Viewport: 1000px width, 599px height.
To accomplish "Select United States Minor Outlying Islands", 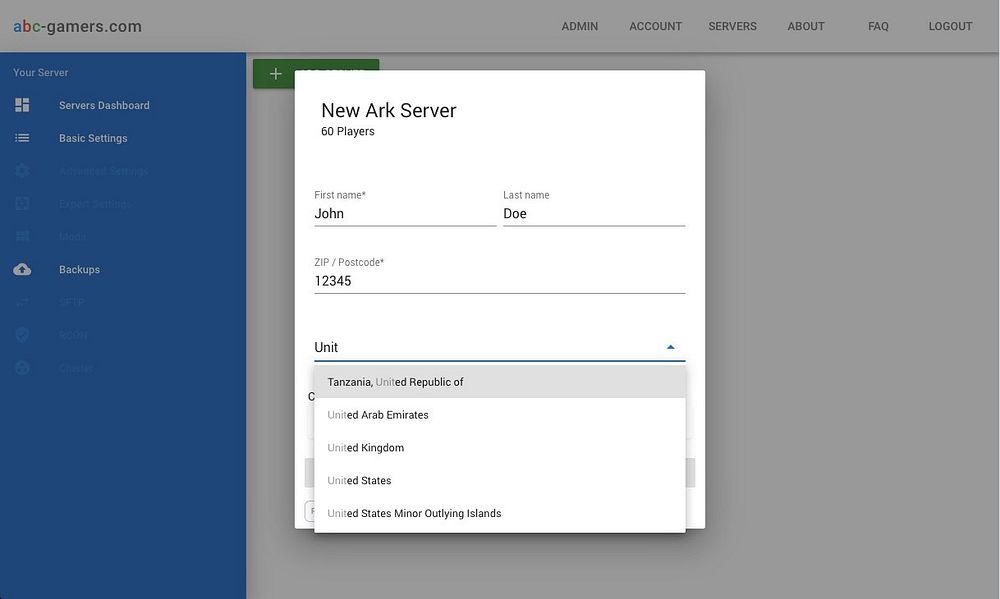I will [x=499, y=514].
